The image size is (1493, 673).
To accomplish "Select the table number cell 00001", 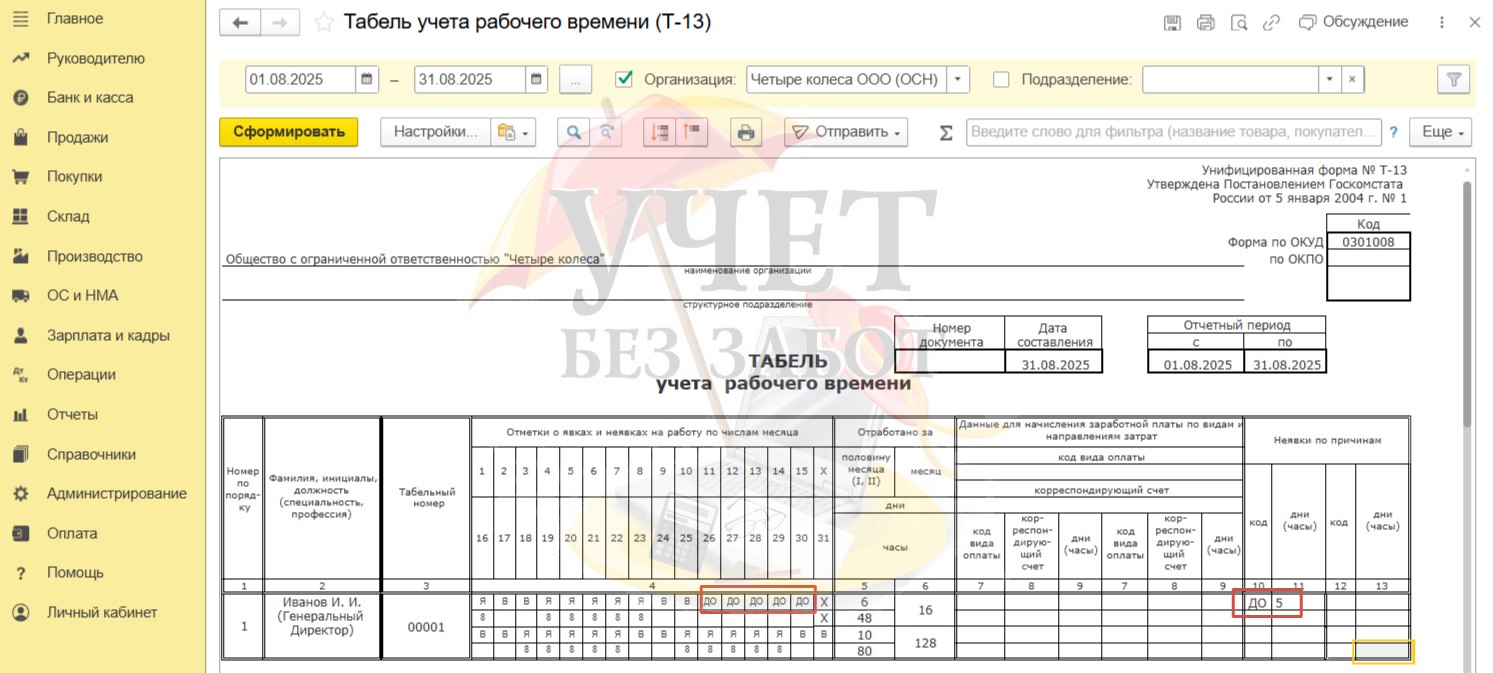I will tap(426, 626).
